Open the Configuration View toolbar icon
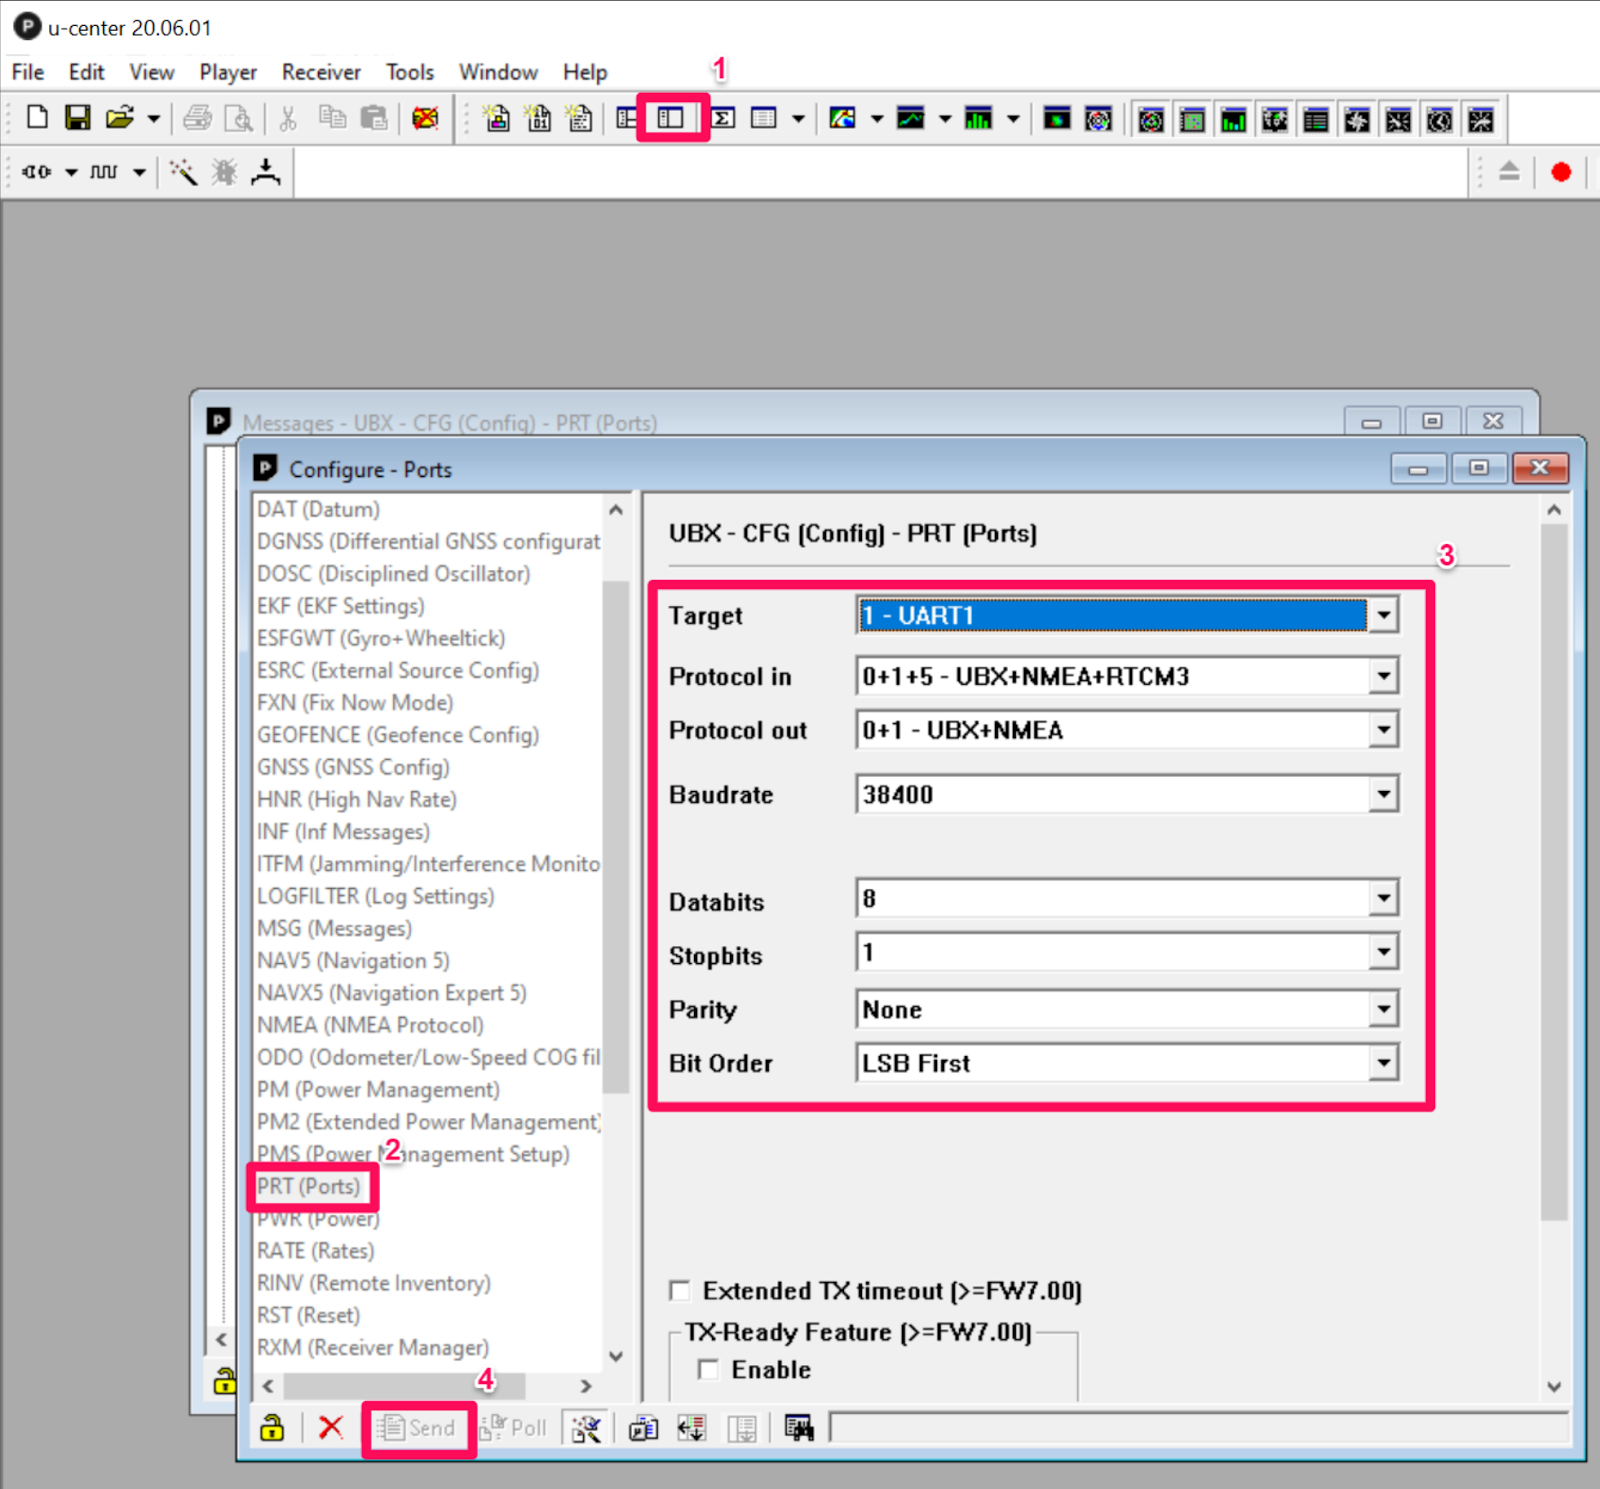Image resolution: width=1600 pixels, height=1489 pixels. (671, 118)
